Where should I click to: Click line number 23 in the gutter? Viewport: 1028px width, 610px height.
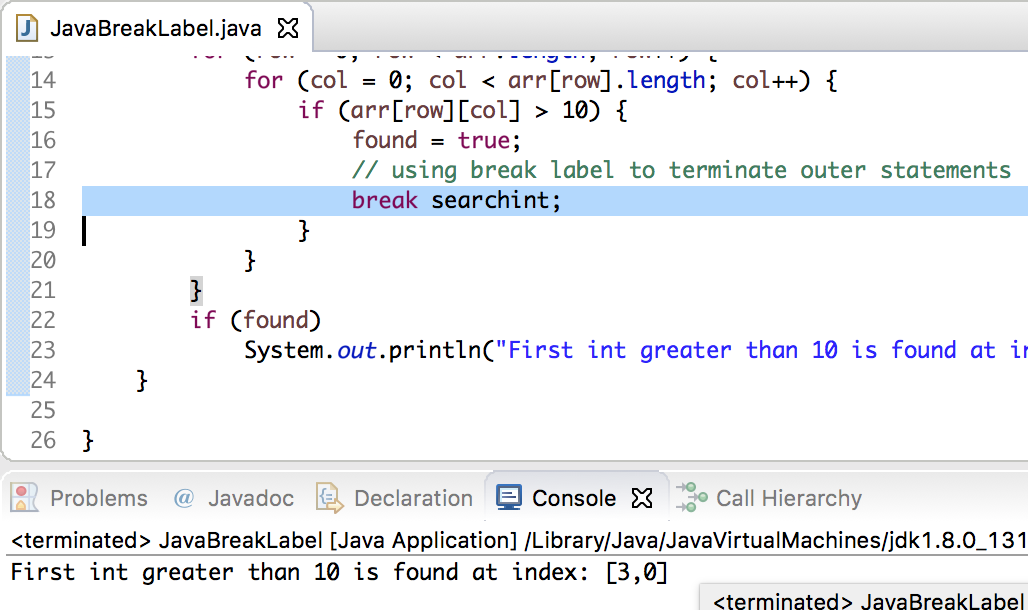pyautogui.click(x=43, y=350)
